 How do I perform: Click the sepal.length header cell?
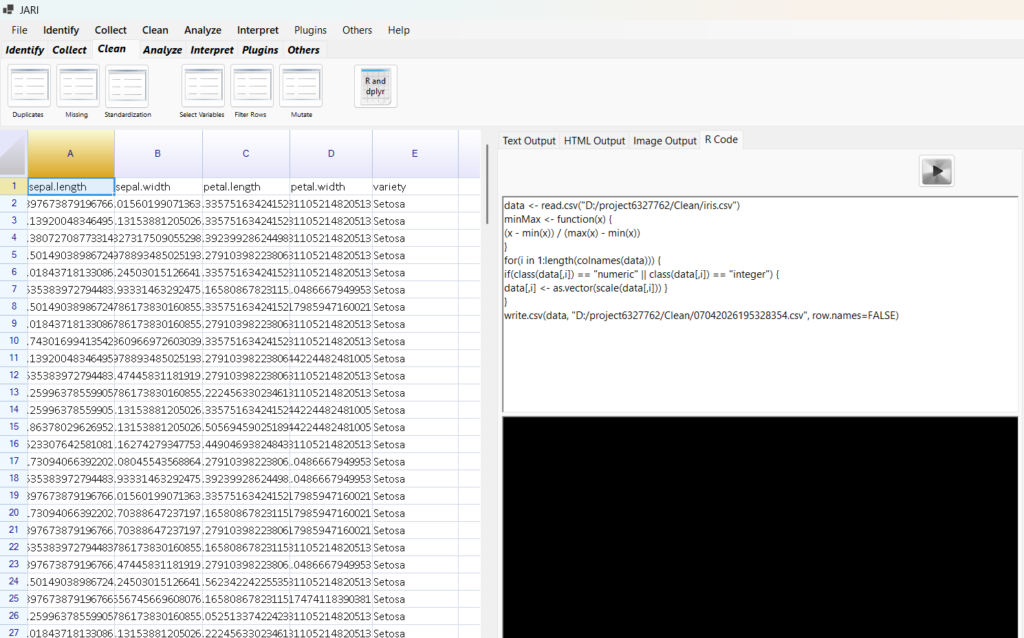[70, 187]
